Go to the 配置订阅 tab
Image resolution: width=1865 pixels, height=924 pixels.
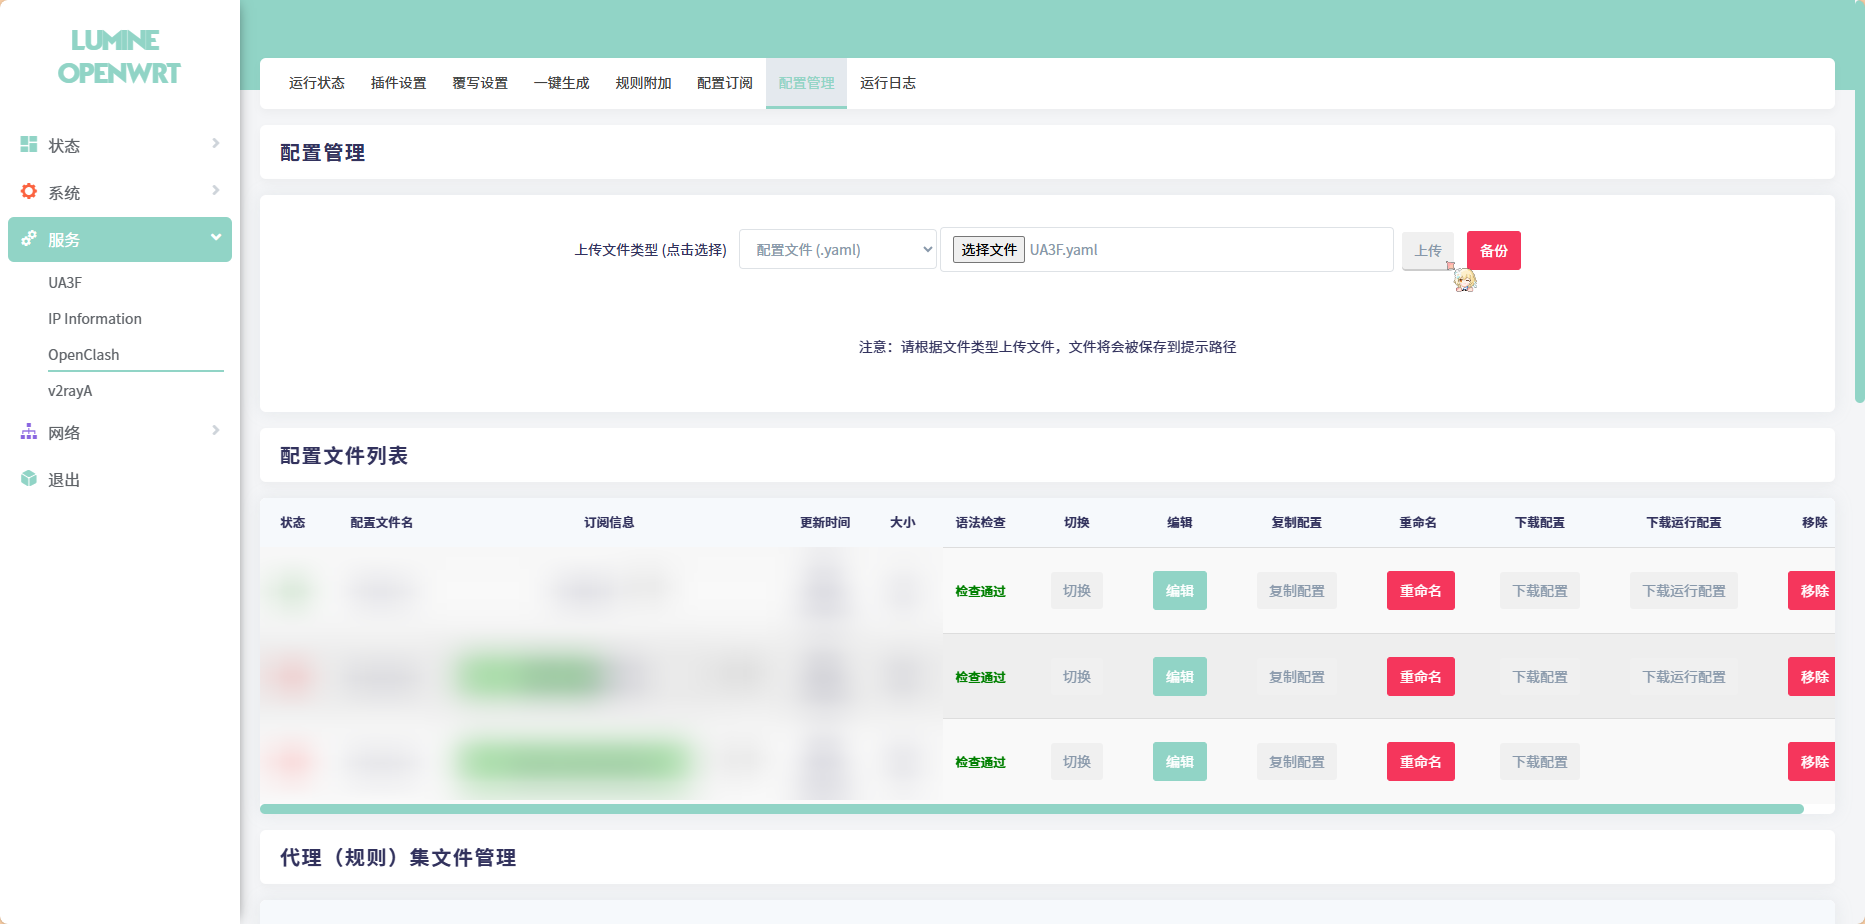pos(724,83)
